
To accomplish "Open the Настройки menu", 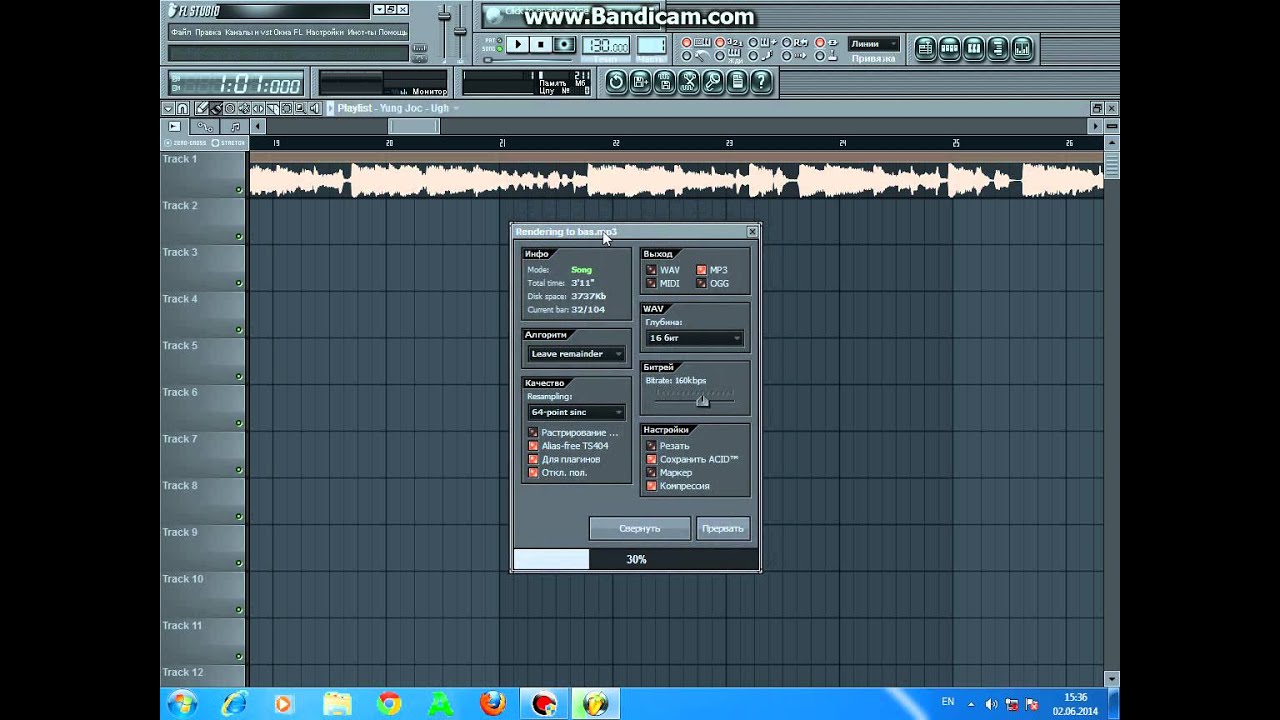I will (325, 32).
